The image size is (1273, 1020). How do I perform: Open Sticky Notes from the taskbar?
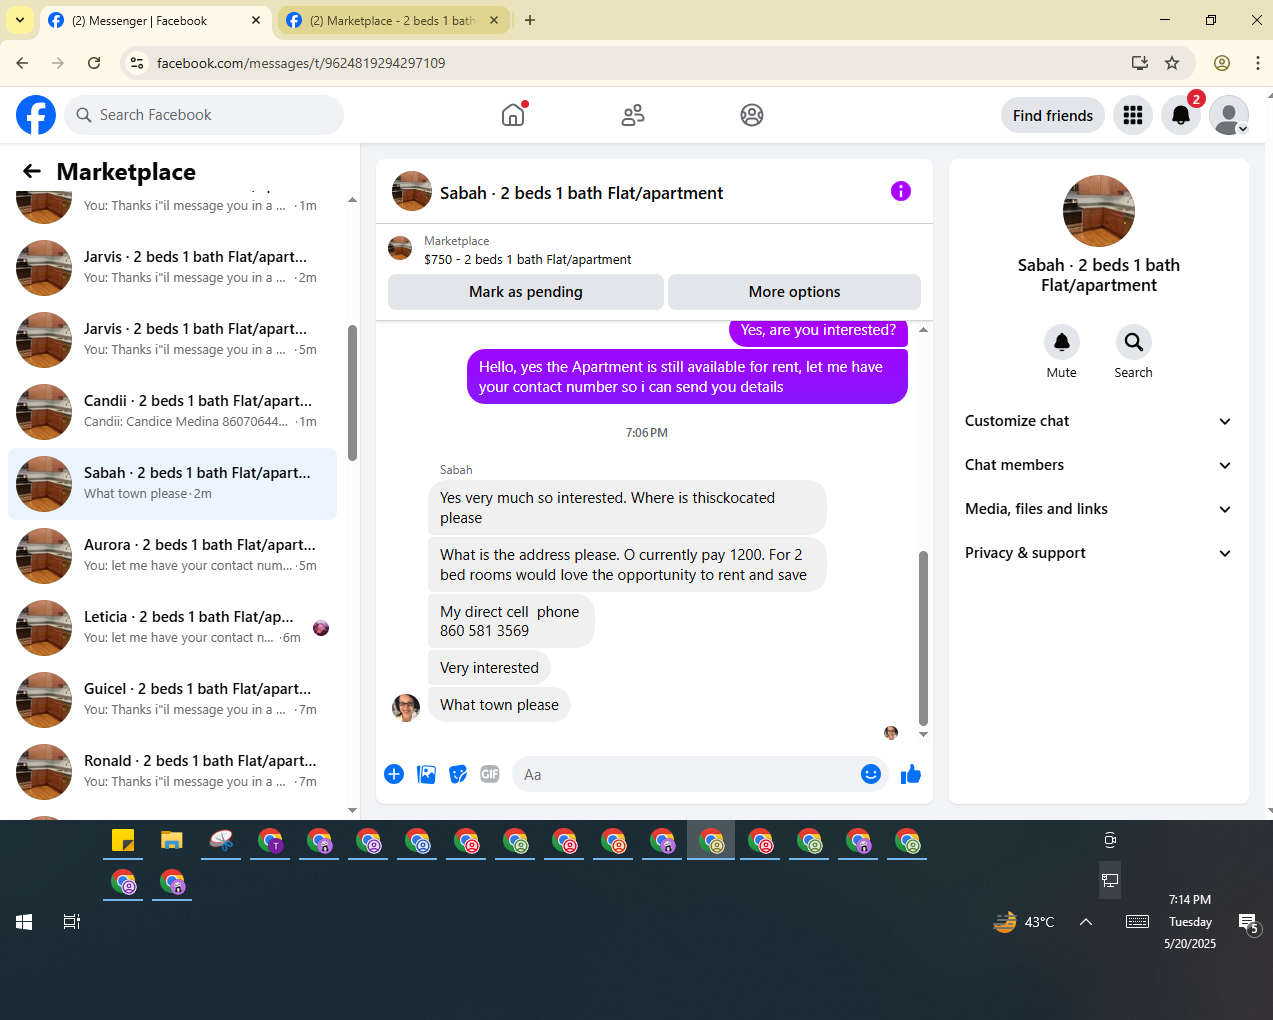coord(123,841)
